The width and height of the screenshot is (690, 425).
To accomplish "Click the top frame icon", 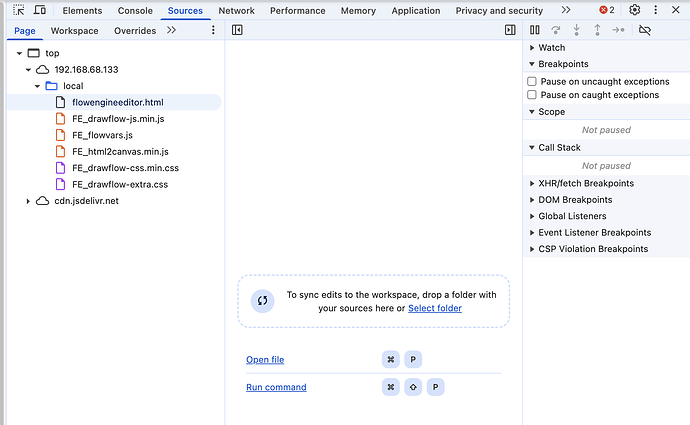I will pos(33,53).
